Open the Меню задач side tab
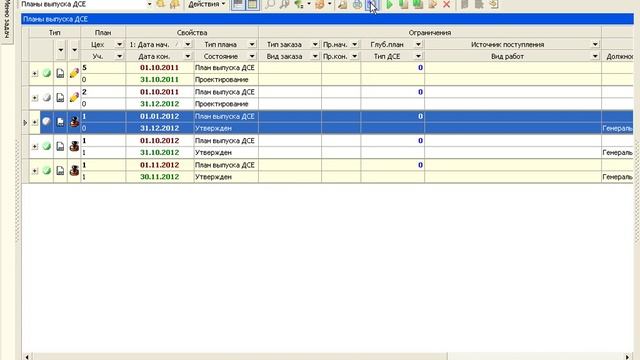640x360 pixels. (7, 20)
